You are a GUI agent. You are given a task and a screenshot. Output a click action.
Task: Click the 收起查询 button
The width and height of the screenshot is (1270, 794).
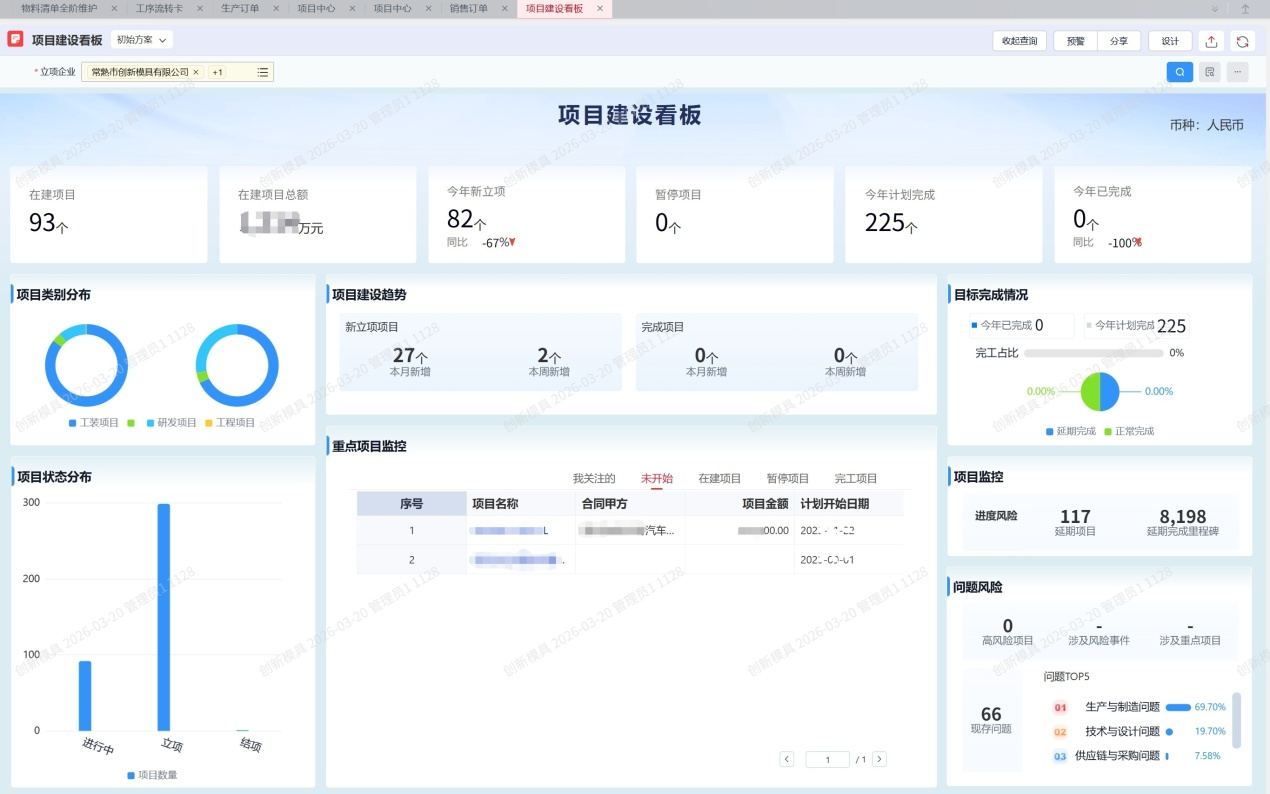coord(1019,41)
